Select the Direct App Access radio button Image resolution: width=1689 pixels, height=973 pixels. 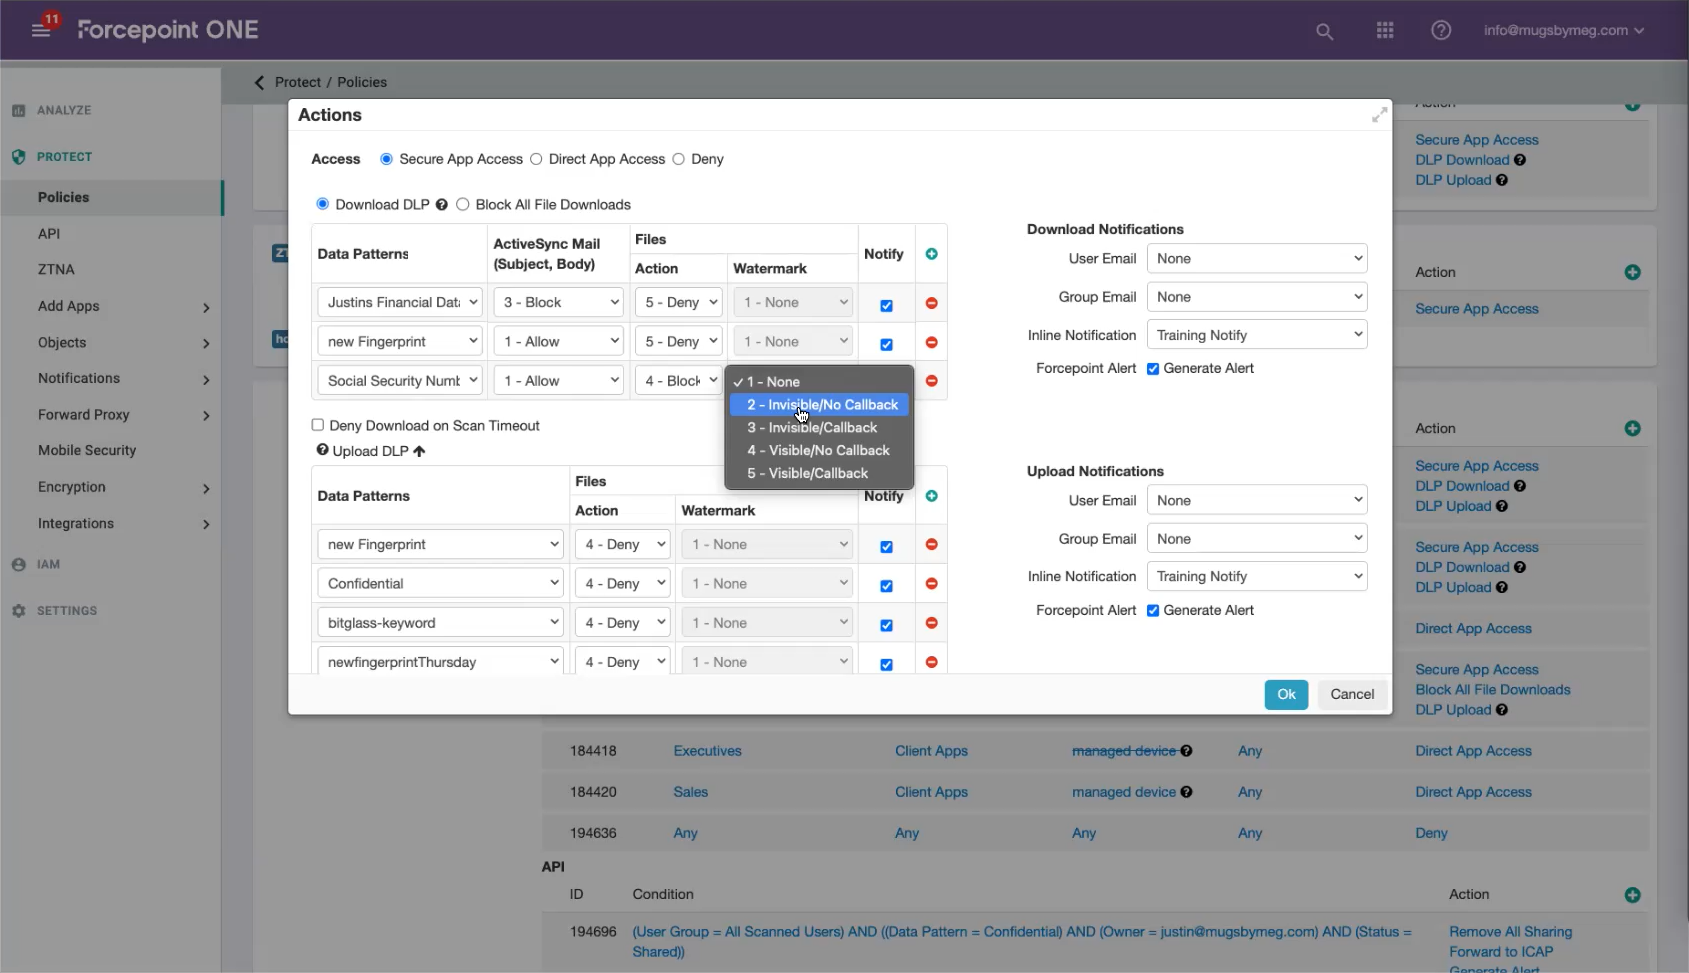click(x=537, y=159)
